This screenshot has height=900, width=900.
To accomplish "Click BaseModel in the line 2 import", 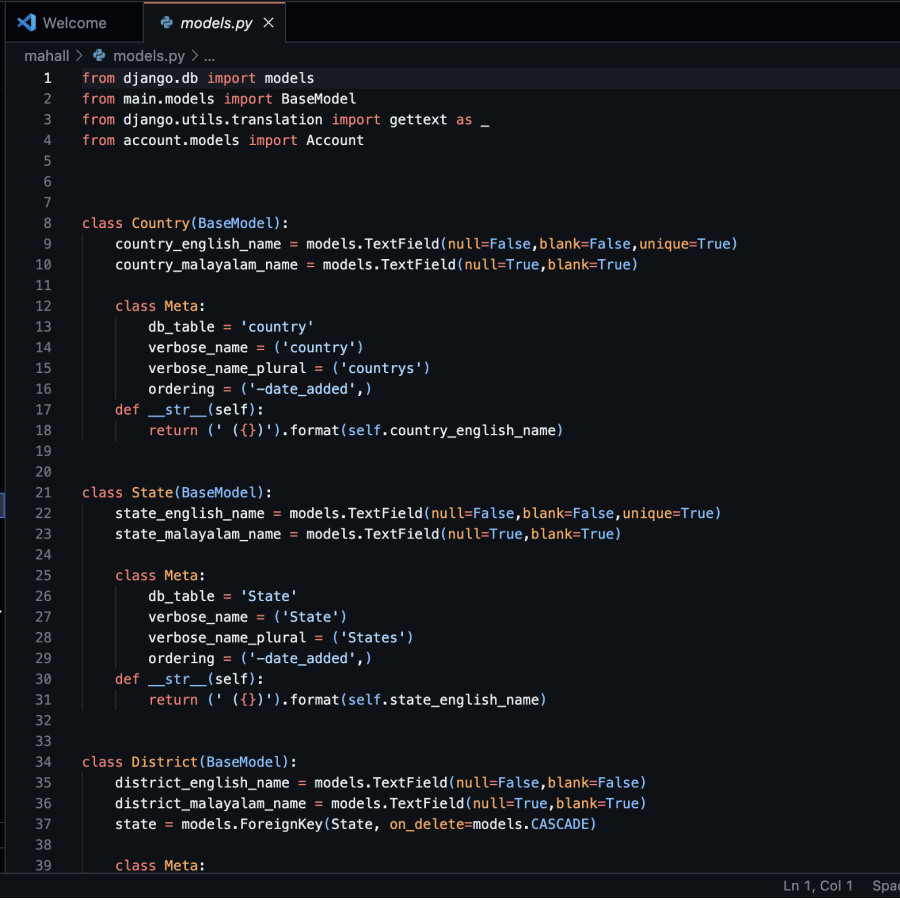I will tap(318, 99).
